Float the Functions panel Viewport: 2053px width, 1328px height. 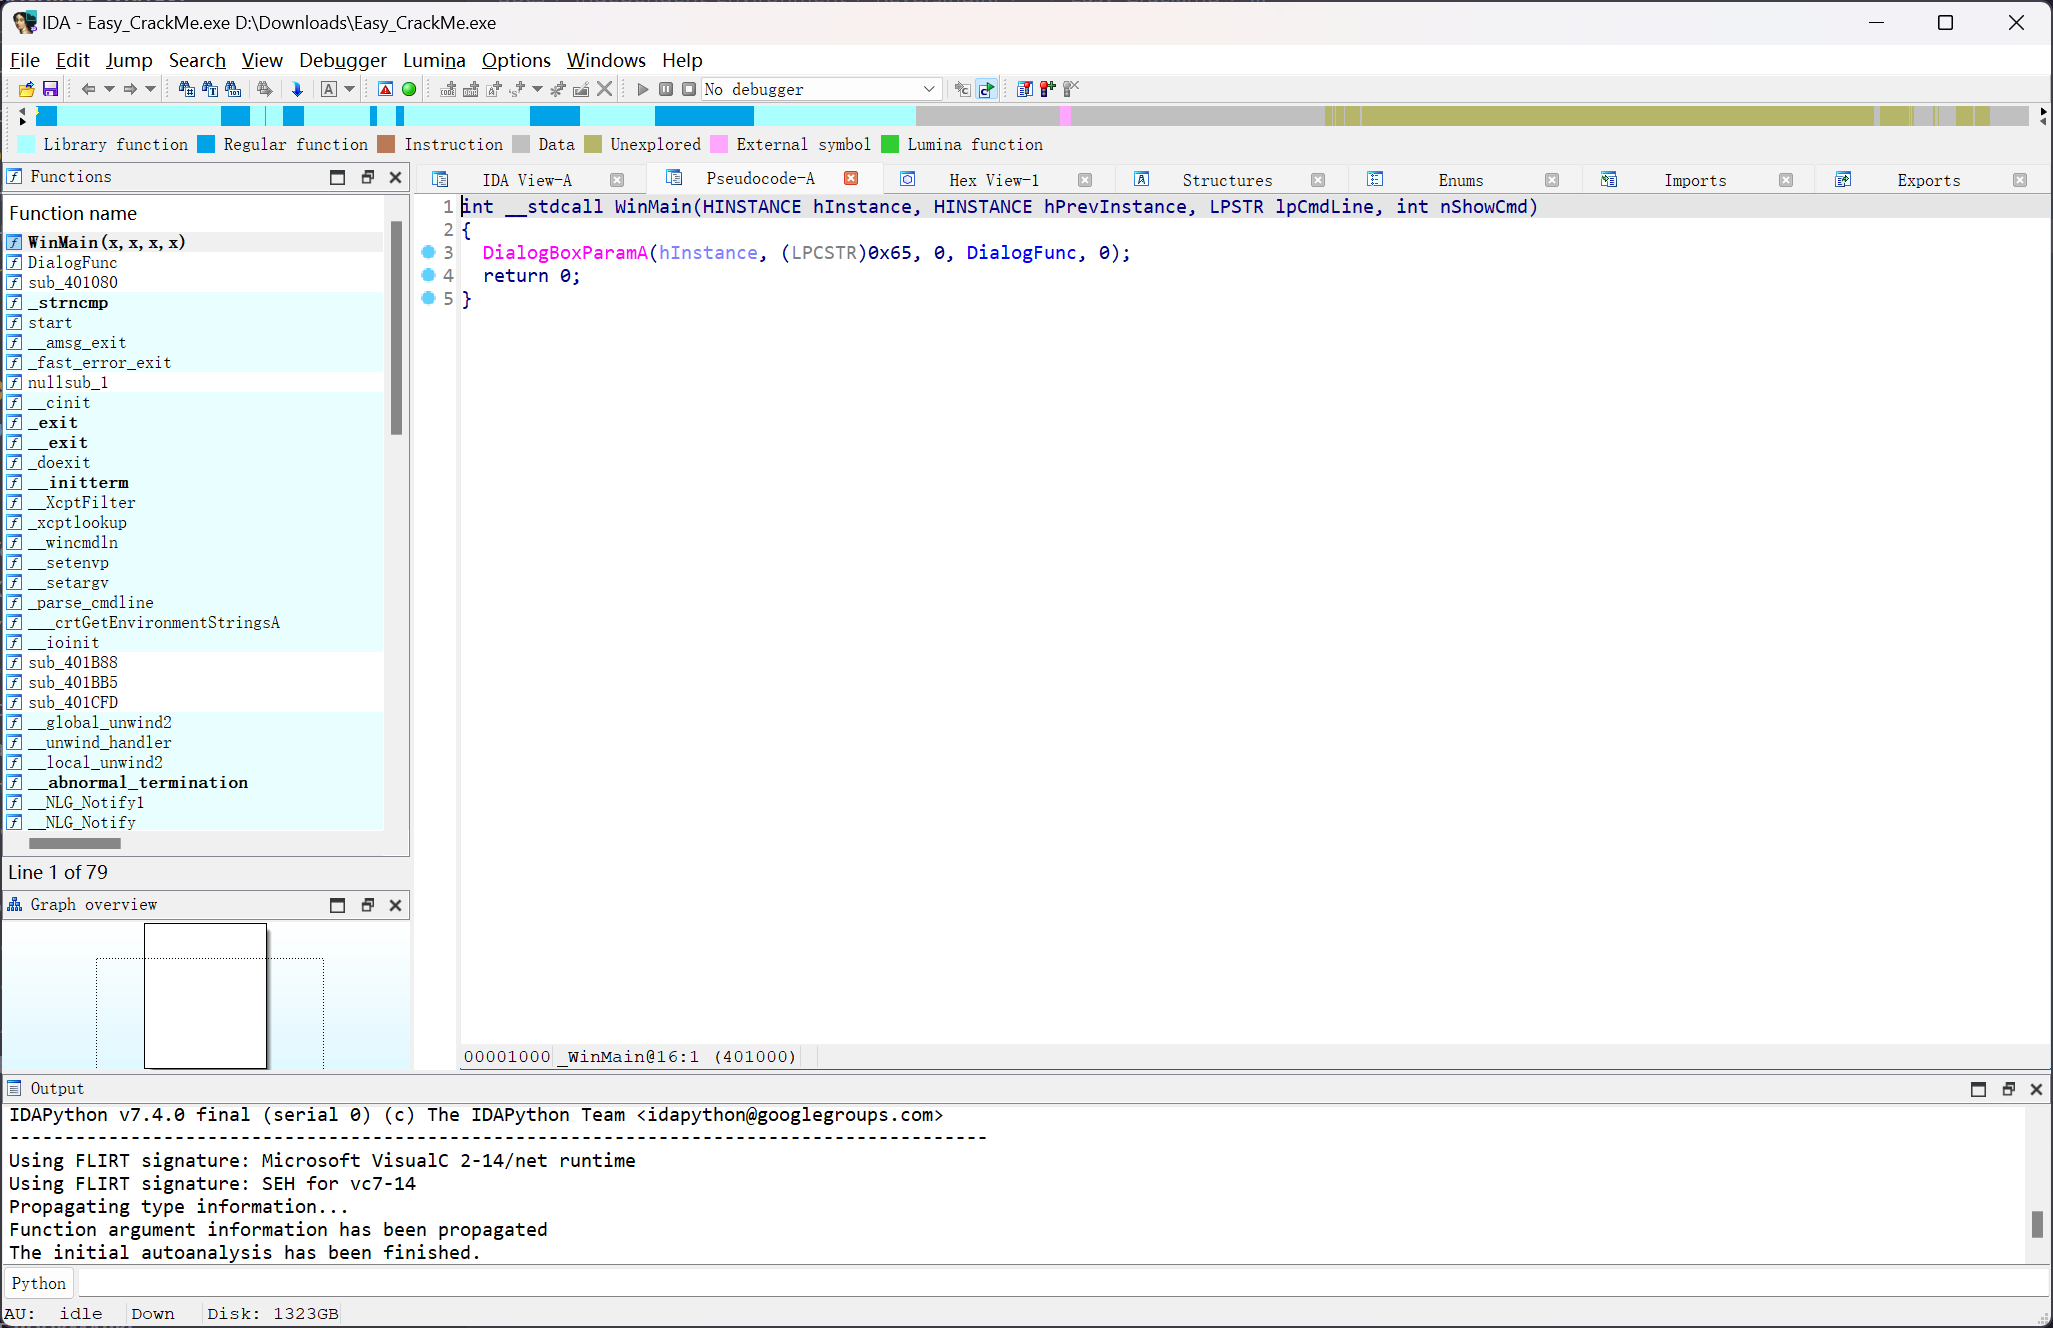pos(367,177)
